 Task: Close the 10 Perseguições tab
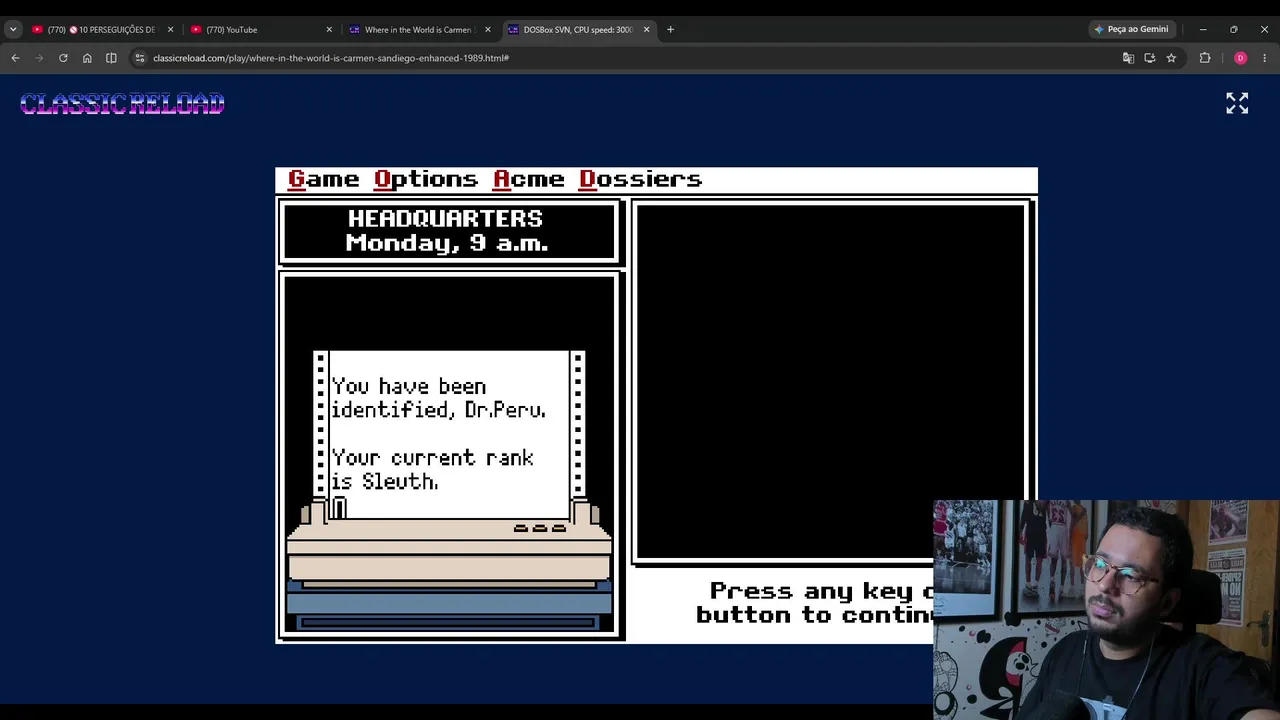[x=170, y=29]
